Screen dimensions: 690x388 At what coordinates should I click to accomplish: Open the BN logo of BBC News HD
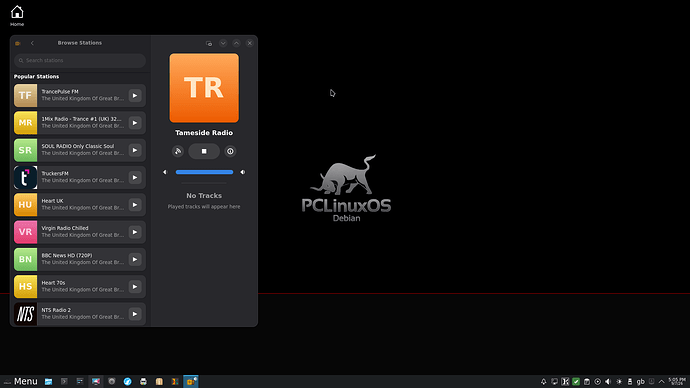tap(26, 260)
